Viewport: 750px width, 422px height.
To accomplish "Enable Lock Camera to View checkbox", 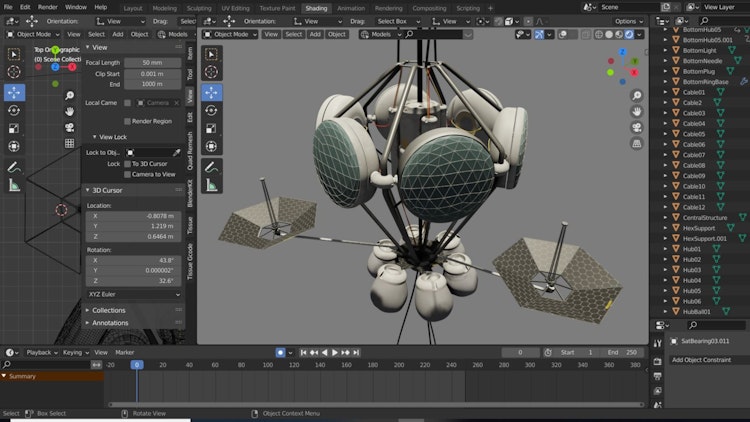I will [127, 174].
